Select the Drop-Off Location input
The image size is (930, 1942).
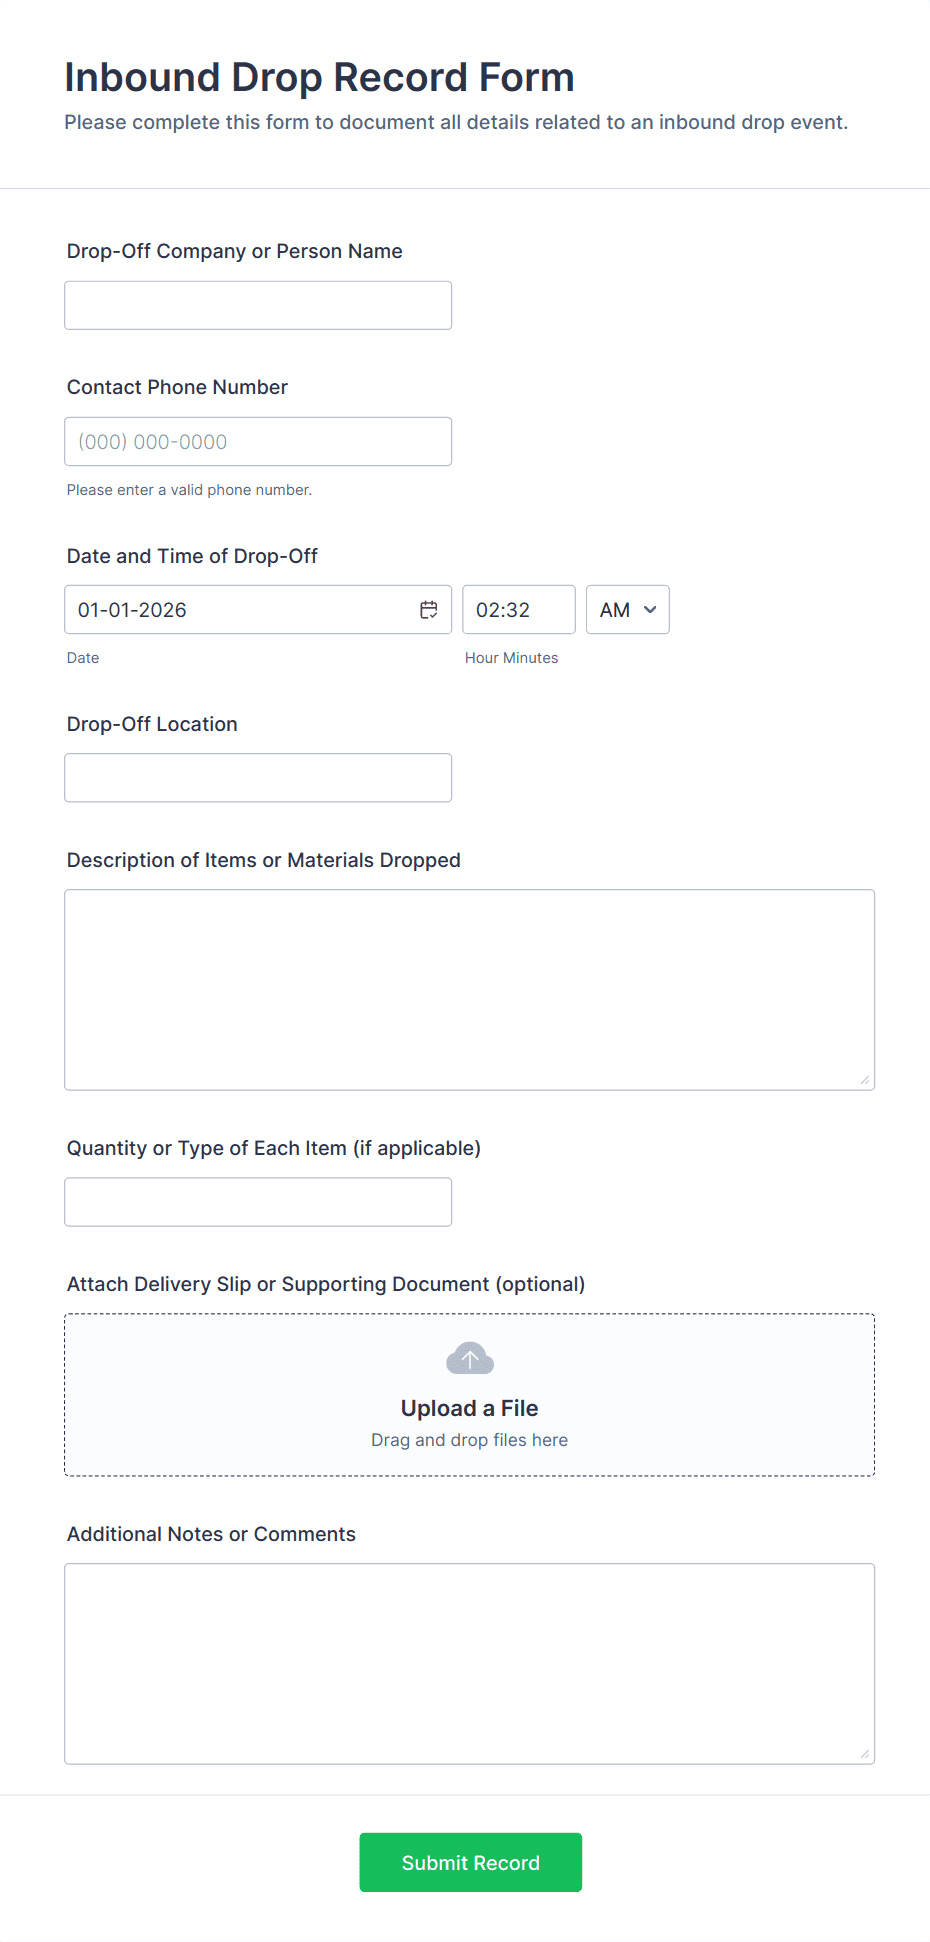258,777
